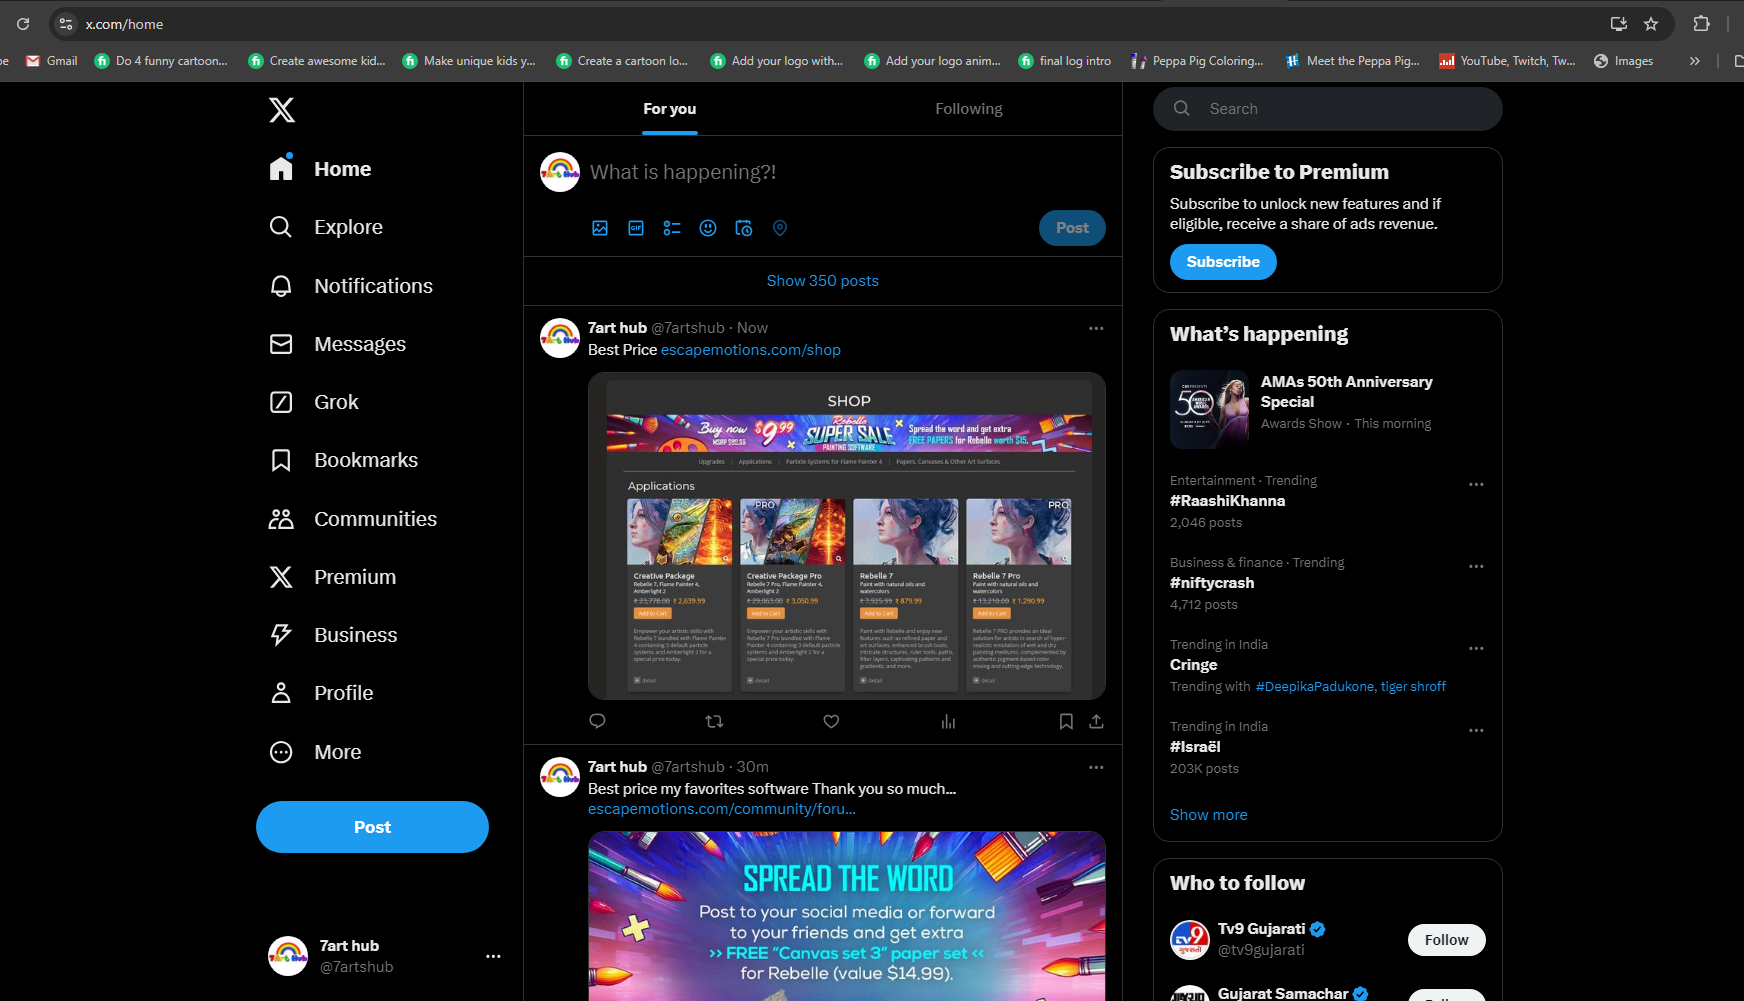The image size is (1744, 1001).
Task: Open the browser extensions puzzle icon
Action: coord(1701,24)
